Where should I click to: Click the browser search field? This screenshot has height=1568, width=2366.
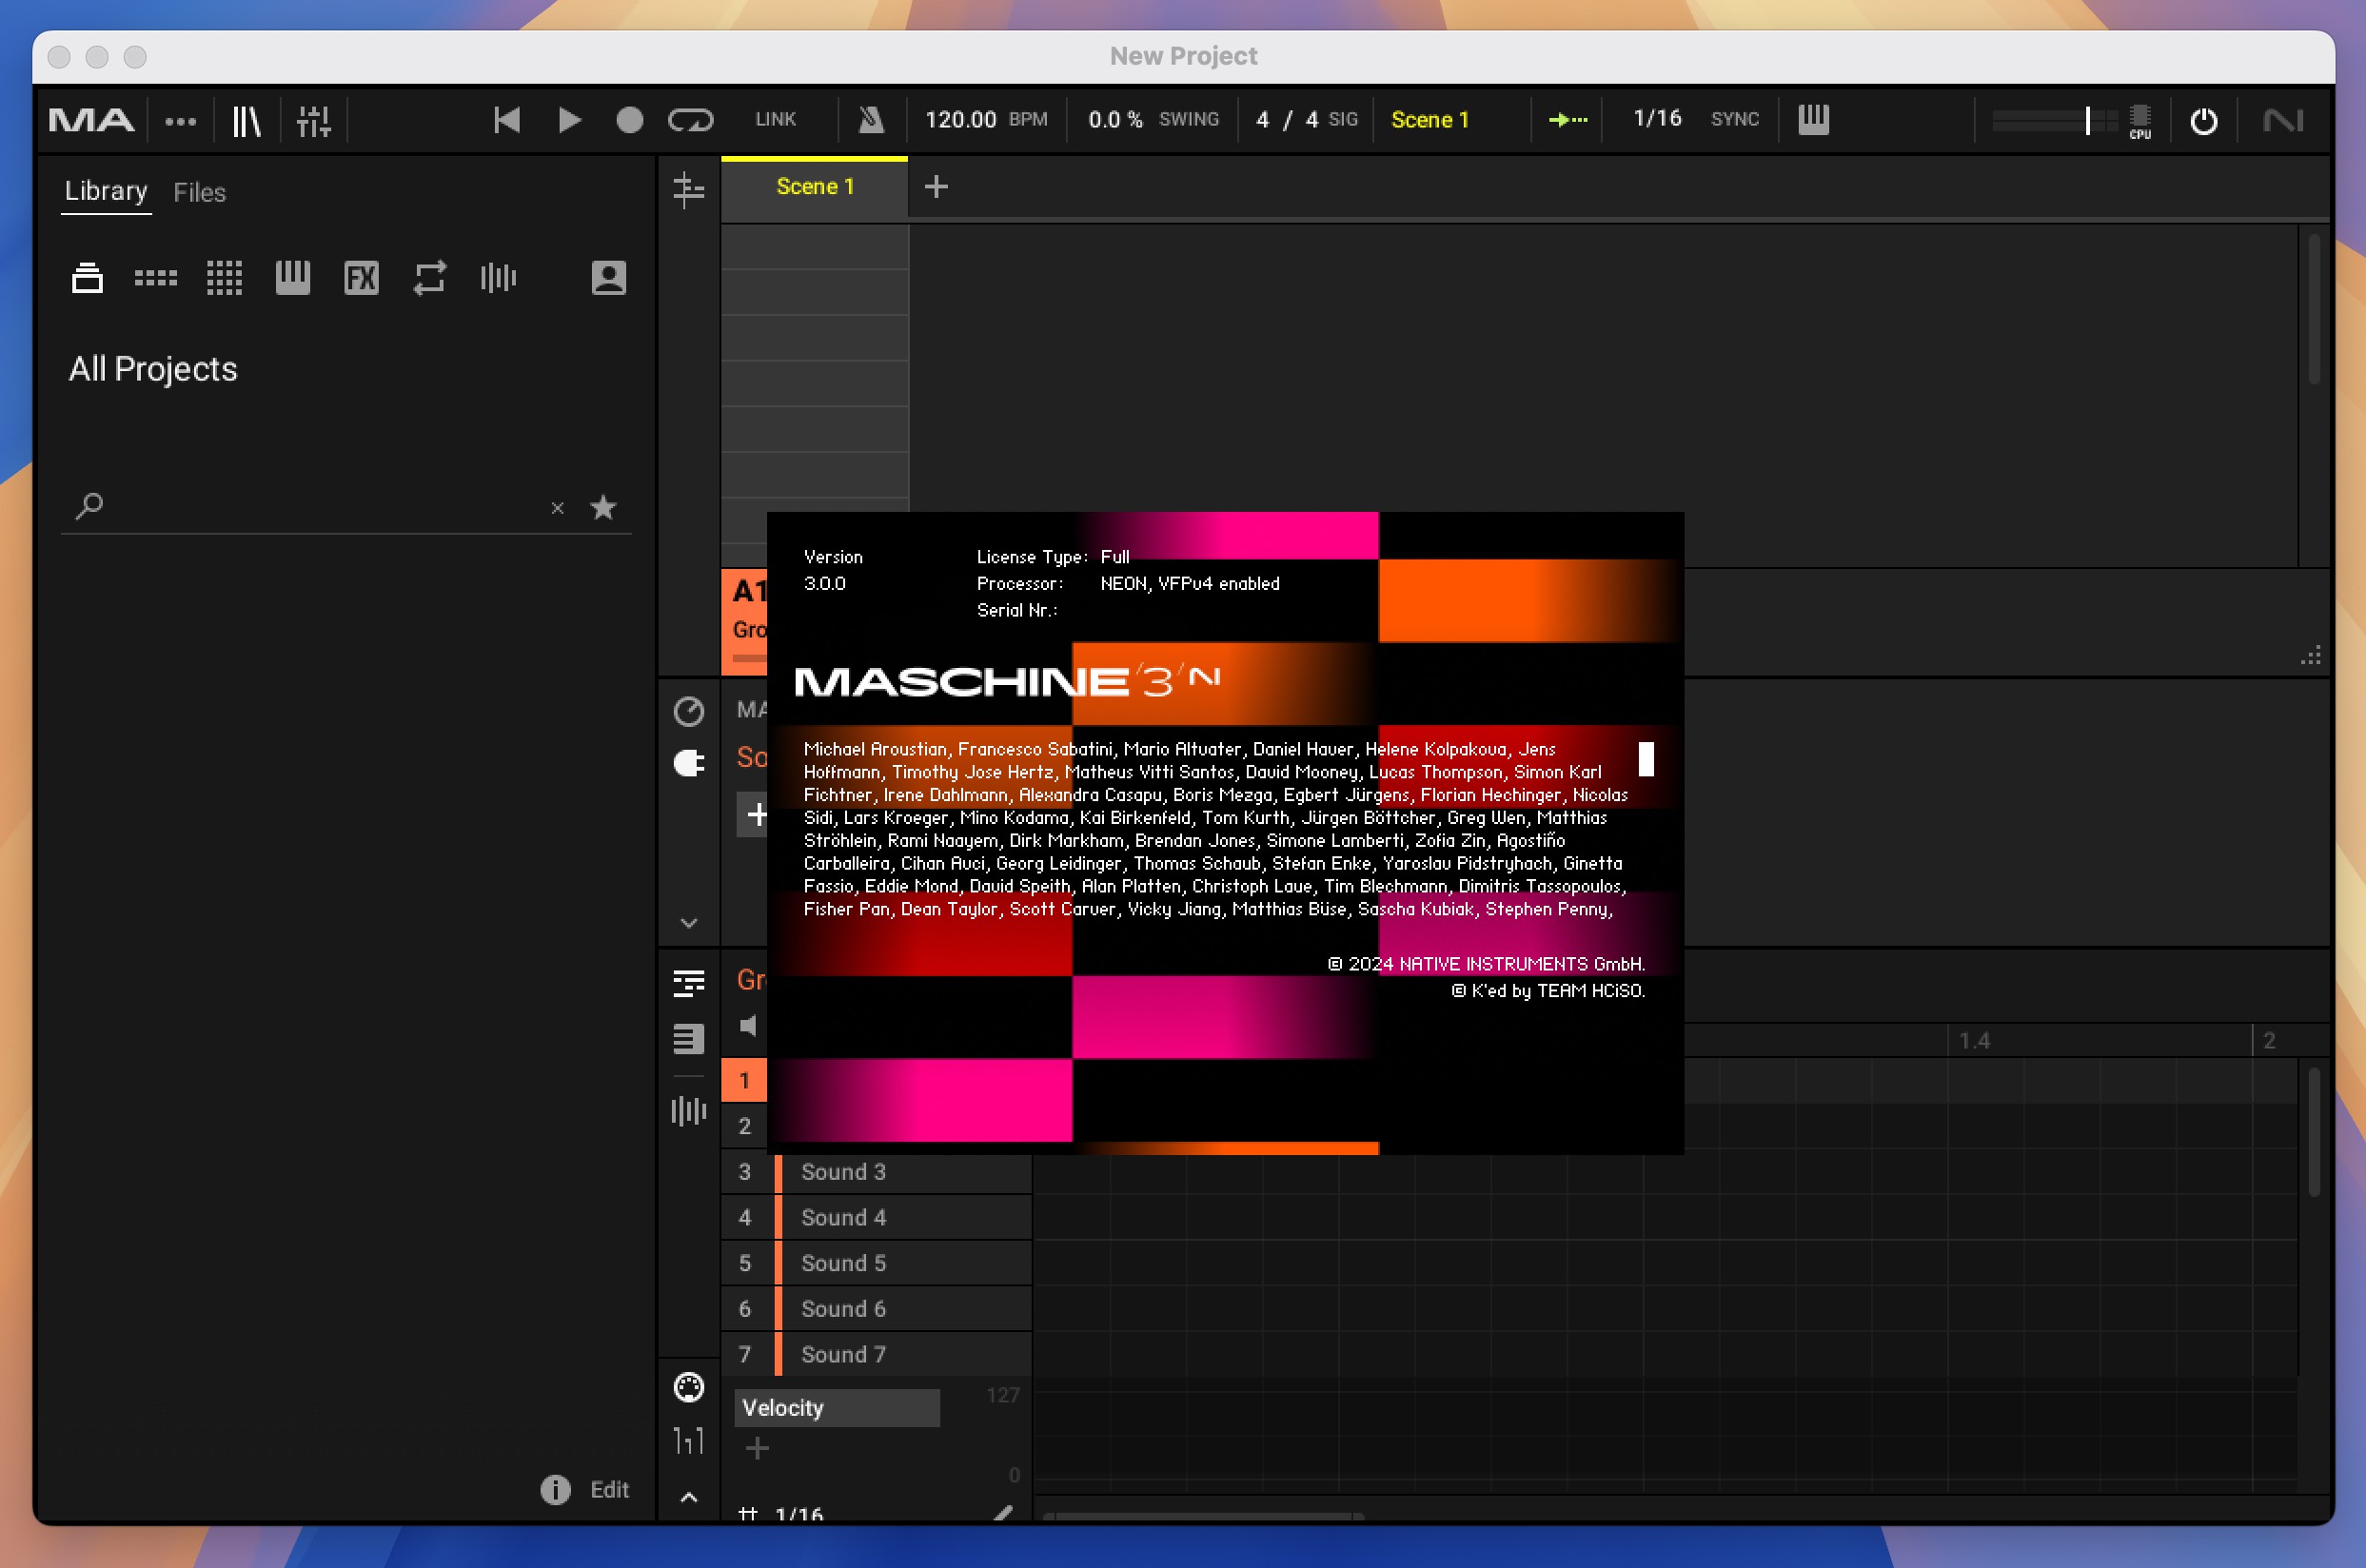pyautogui.click(x=320, y=507)
